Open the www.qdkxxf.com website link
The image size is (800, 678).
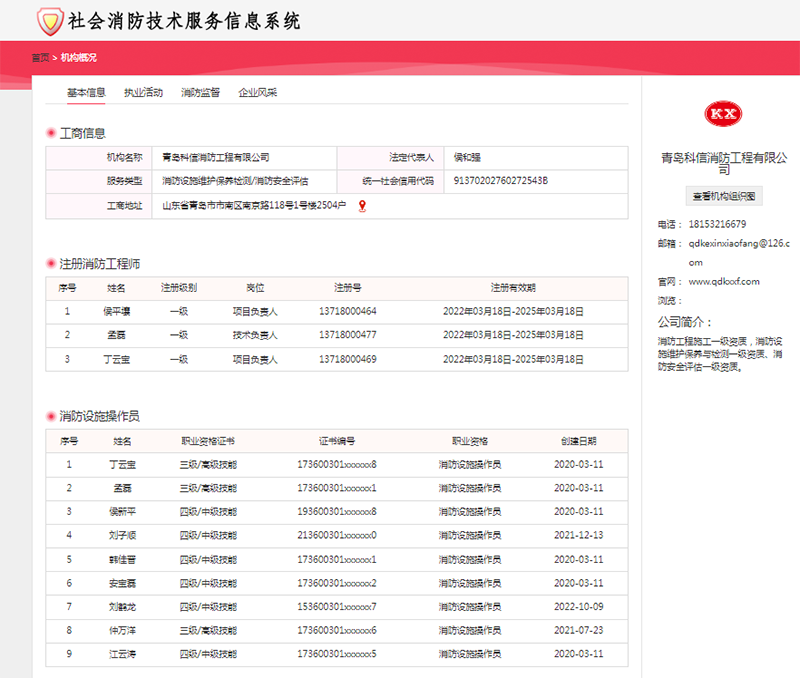(724, 282)
